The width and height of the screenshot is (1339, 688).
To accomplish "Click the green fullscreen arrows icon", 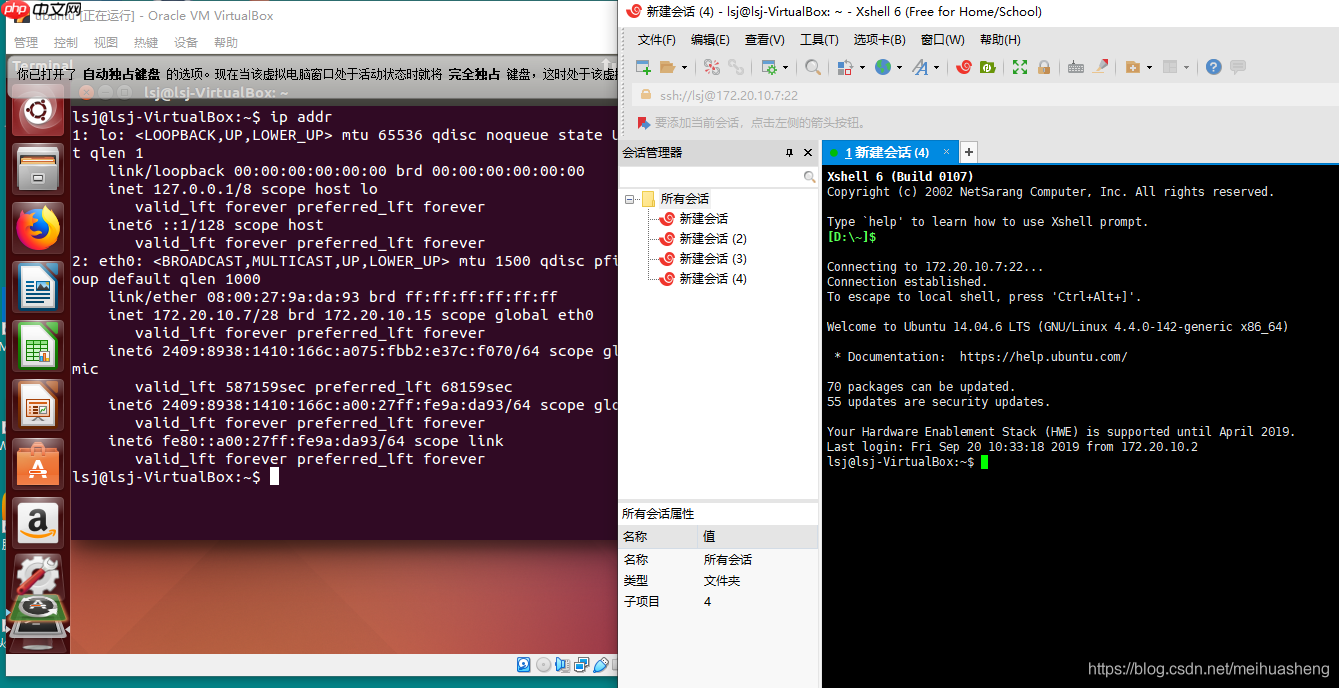I will tap(1019, 67).
